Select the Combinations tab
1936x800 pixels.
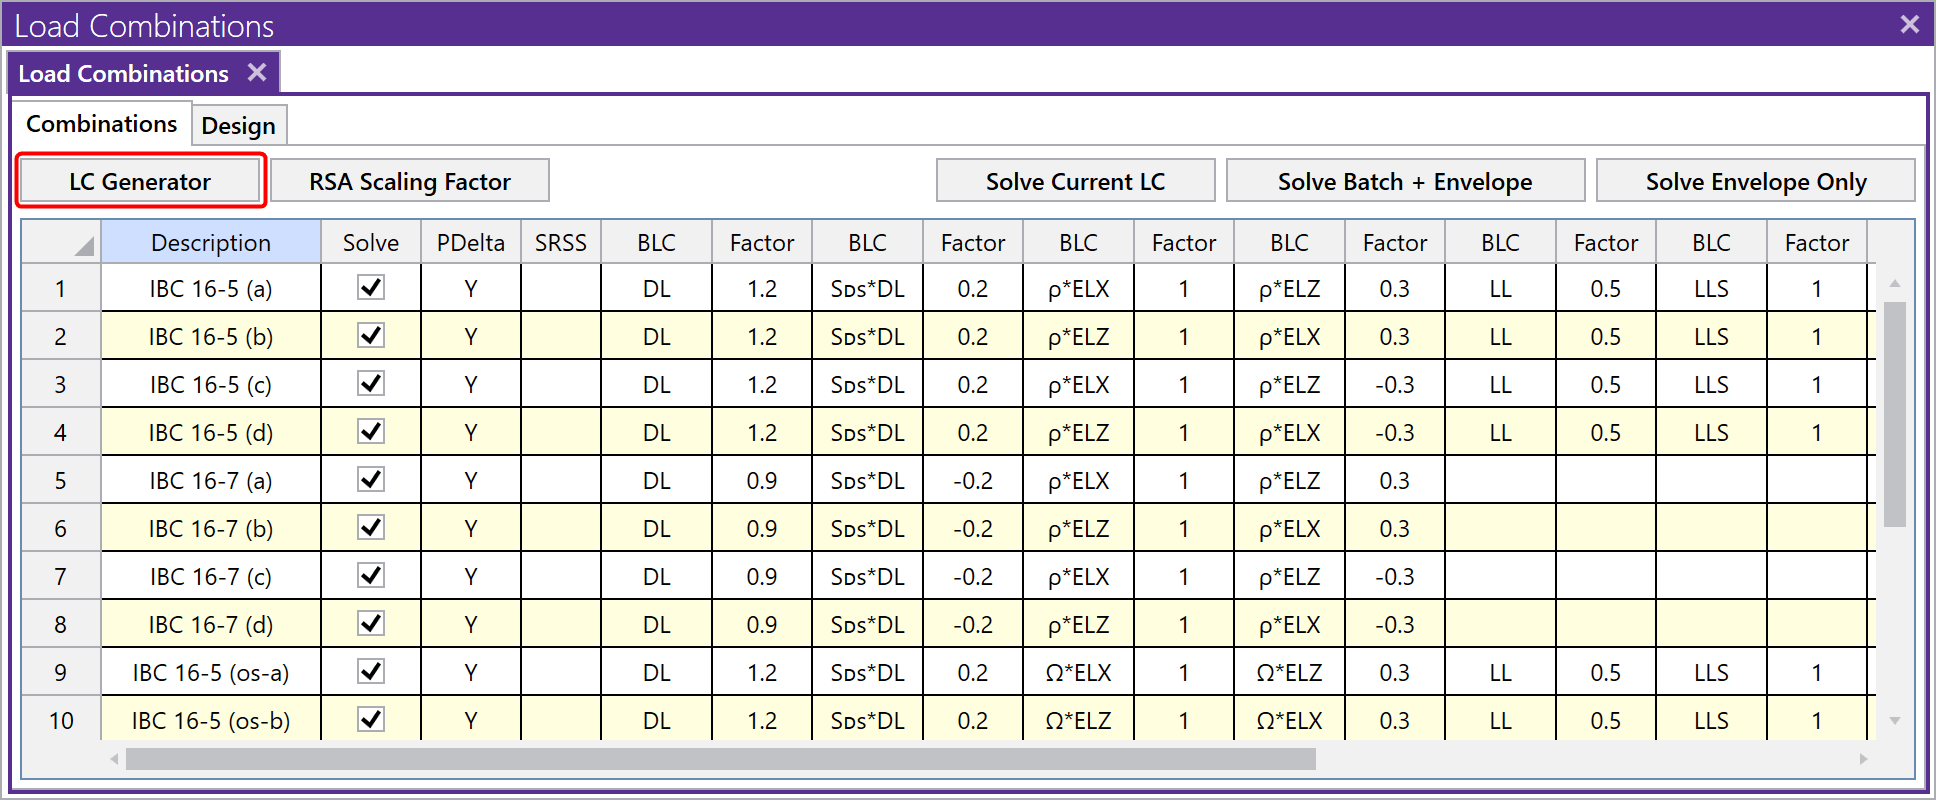coord(101,124)
